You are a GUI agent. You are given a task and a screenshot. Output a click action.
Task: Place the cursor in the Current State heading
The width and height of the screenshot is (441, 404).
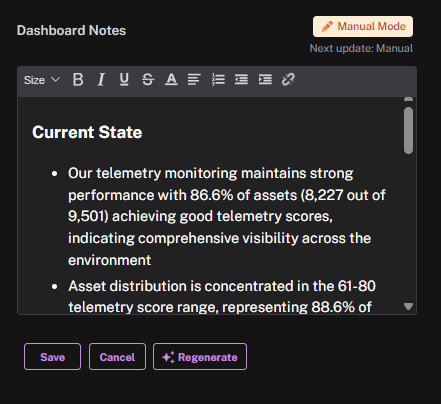tap(87, 132)
